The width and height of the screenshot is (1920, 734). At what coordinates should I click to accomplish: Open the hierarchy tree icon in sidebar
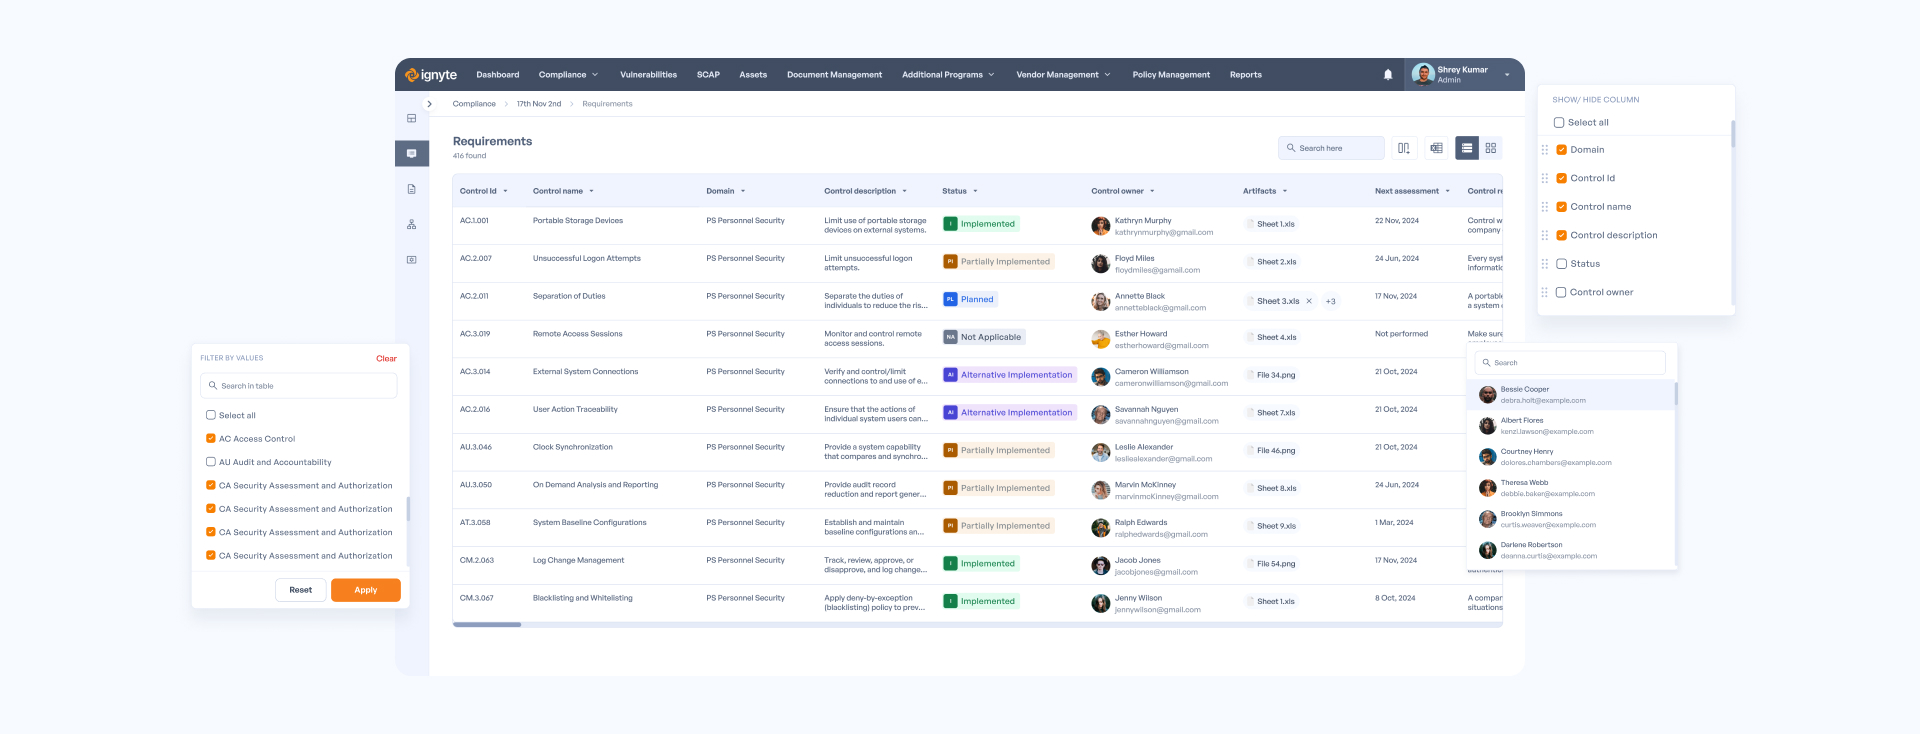411,224
